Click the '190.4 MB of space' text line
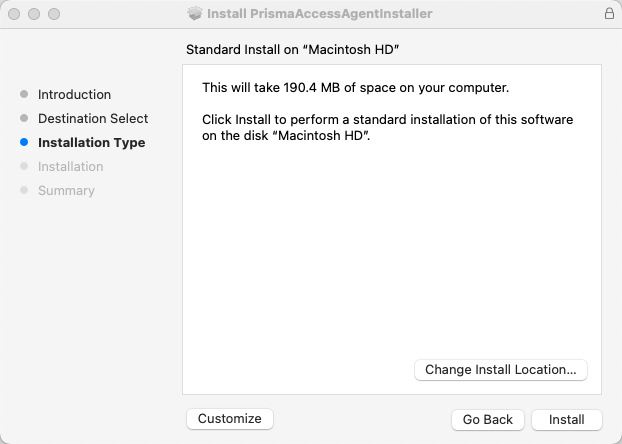This screenshot has width=622, height=444. (x=355, y=87)
